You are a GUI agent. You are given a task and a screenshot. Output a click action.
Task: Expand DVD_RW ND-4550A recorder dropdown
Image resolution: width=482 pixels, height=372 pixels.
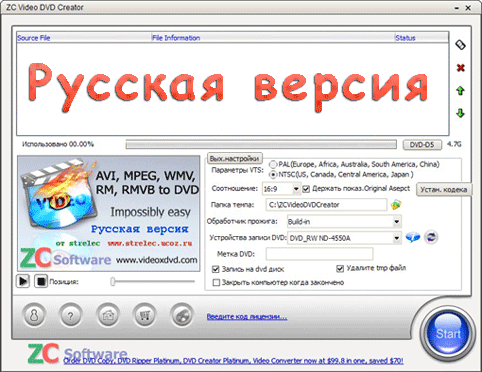coord(396,238)
